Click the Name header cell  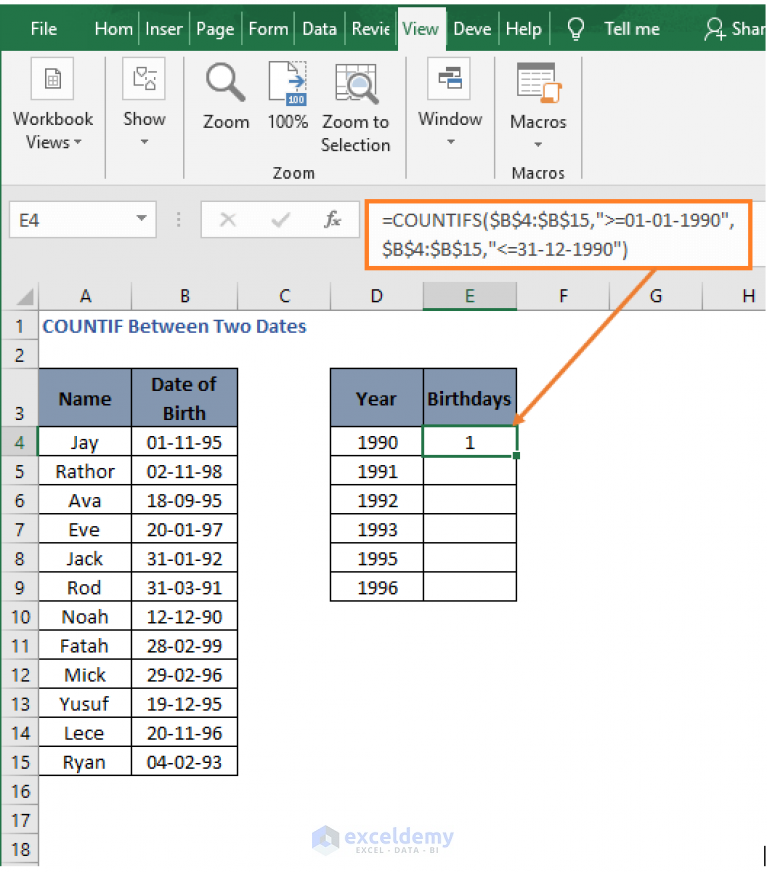pos(85,398)
